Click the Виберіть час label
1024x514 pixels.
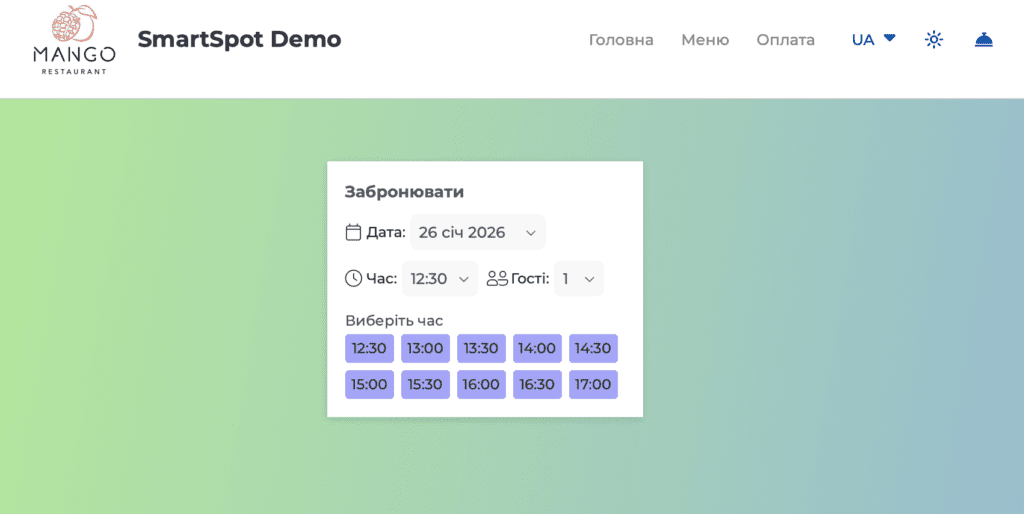394,321
